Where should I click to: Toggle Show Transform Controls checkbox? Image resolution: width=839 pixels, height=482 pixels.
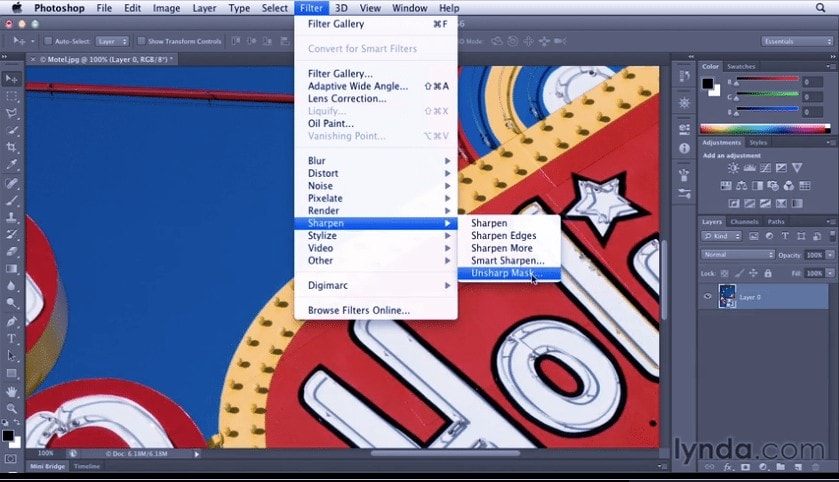coord(141,41)
